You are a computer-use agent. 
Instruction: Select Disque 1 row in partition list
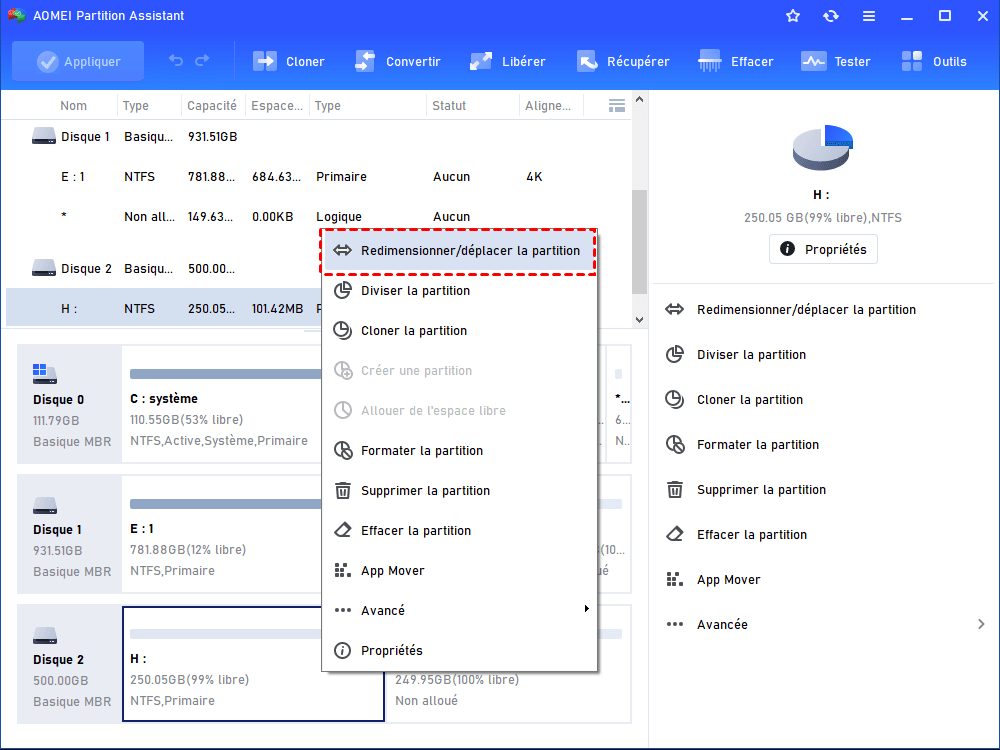tap(319, 136)
